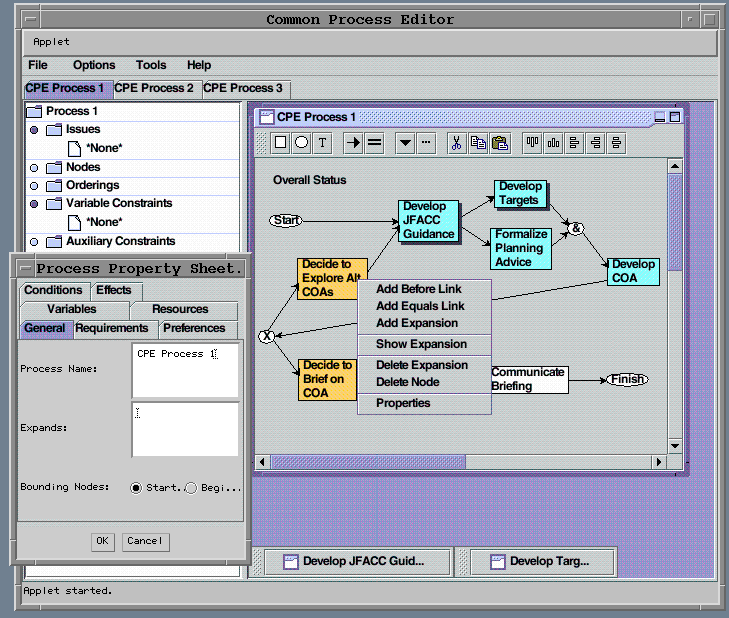Viewport: 729px width, 618px height.
Task: Click the equals link tool icon
Action: click(374, 143)
